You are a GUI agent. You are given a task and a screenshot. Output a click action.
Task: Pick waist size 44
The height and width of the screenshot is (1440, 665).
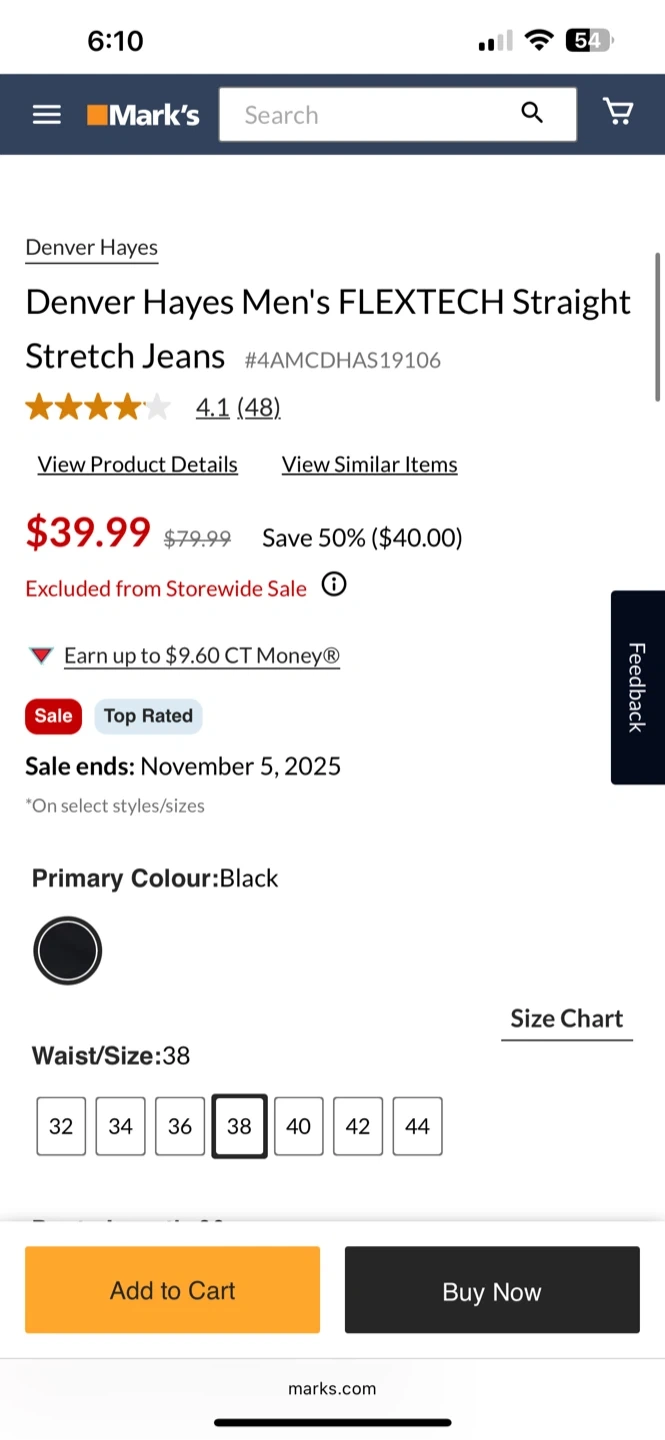tap(417, 1126)
